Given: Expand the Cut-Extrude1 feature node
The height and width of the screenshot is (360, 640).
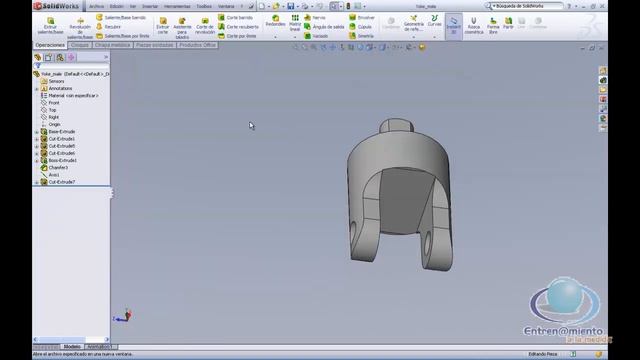Looking at the screenshot, I should pyautogui.click(x=37, y=139).
